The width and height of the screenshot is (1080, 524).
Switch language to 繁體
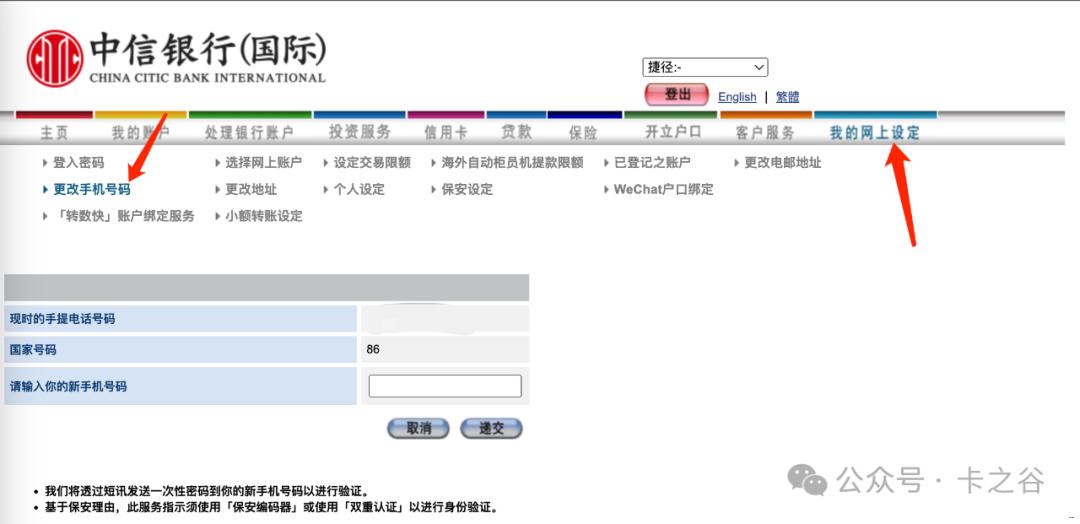pyautogui.click(x=787, y=97)
